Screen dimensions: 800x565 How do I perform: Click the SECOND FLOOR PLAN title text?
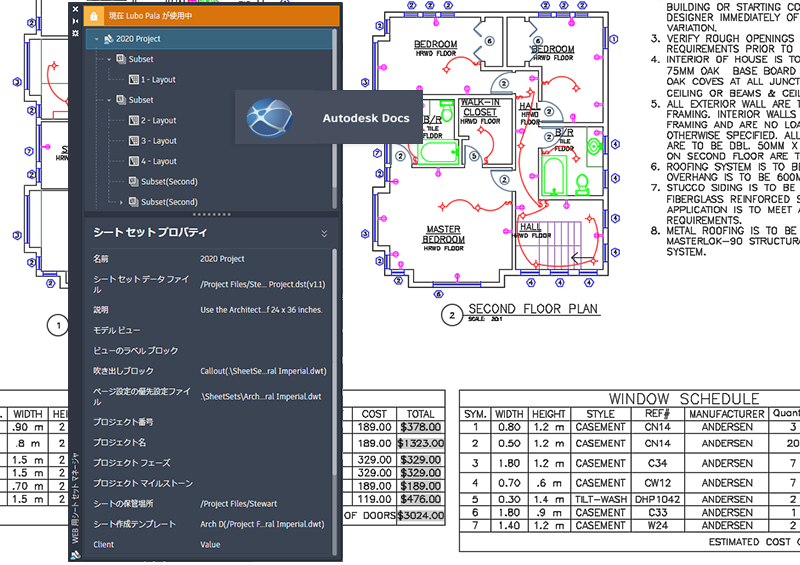(x=533, y=309)
